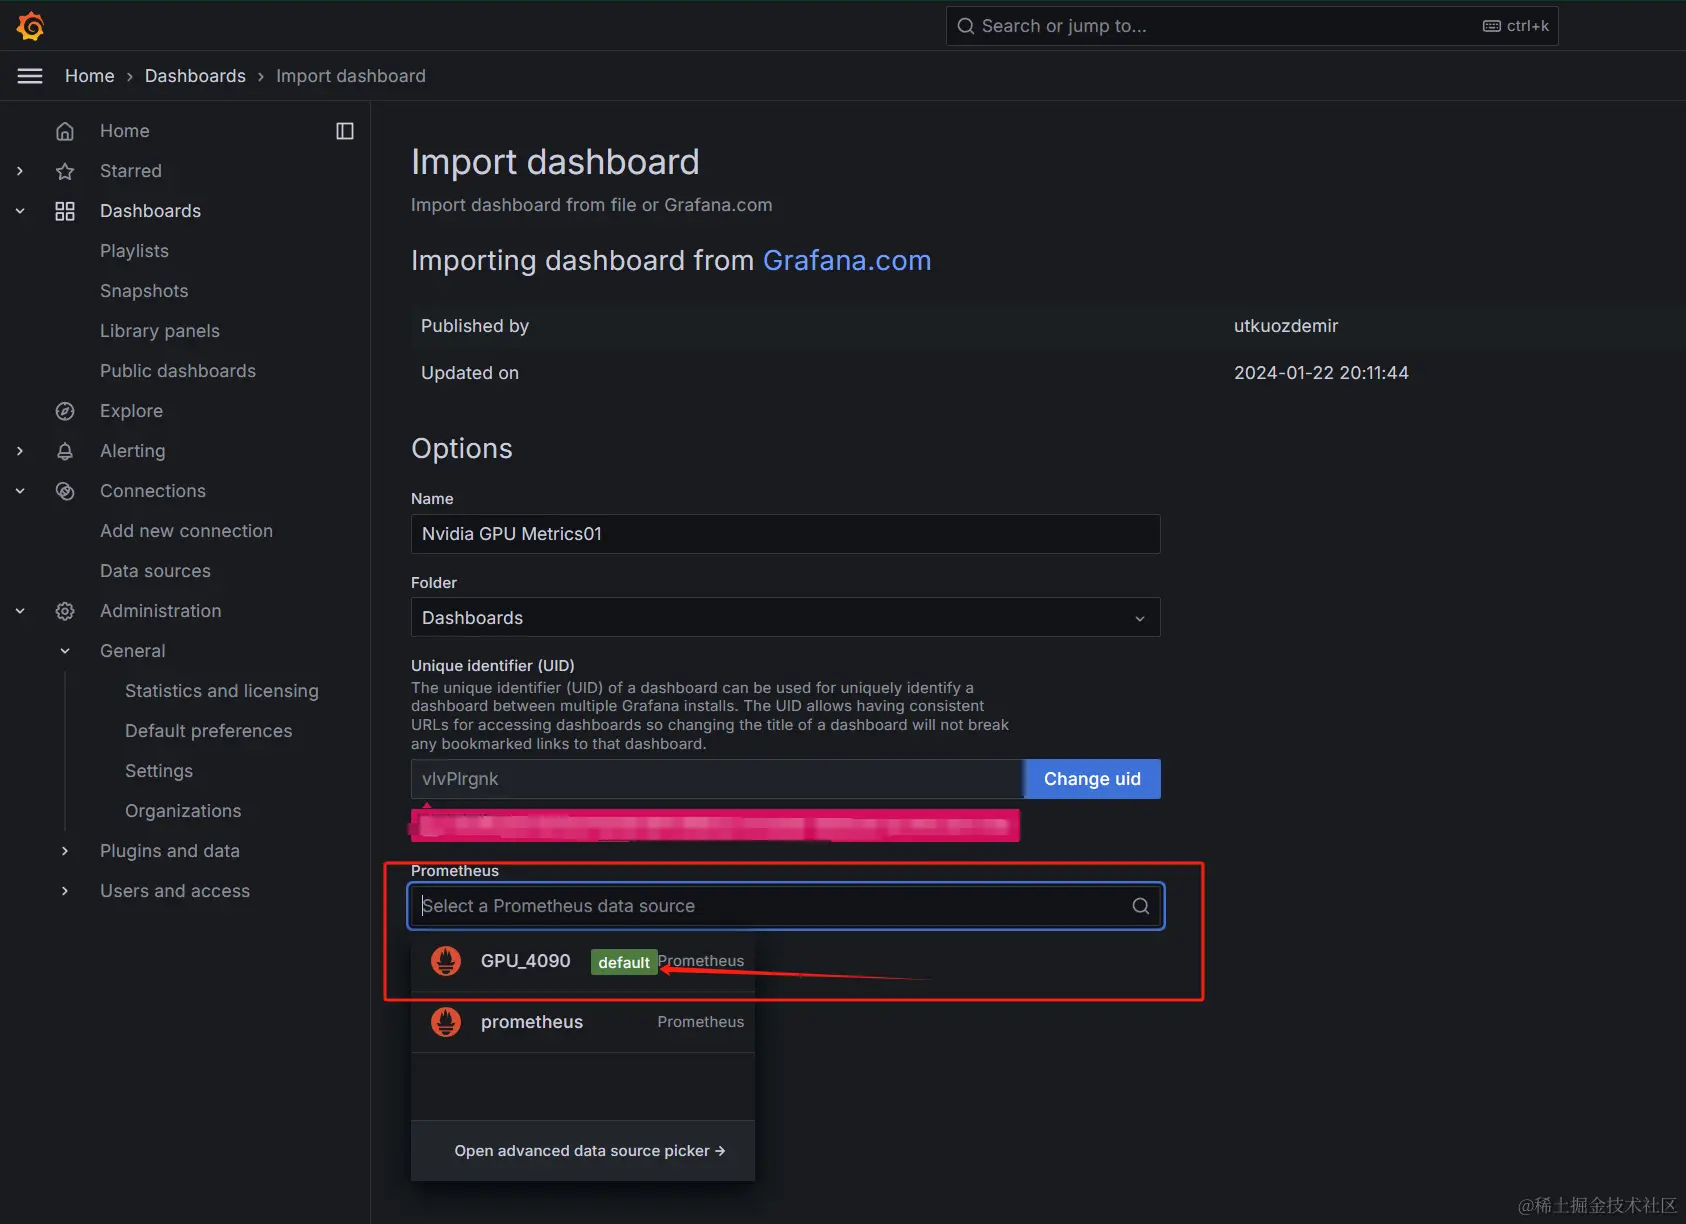
Task: Open Public dashboards in the sidebar
Action: pos(178,371)
